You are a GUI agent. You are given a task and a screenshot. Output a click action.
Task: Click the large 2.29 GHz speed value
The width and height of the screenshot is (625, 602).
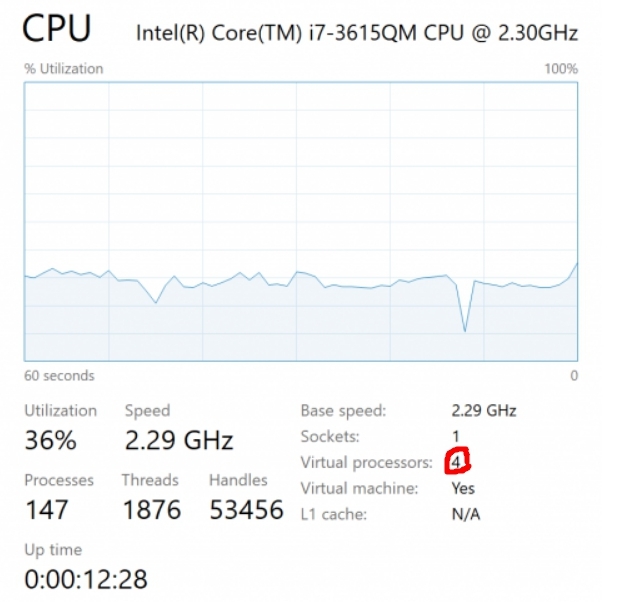pos(179,441)
